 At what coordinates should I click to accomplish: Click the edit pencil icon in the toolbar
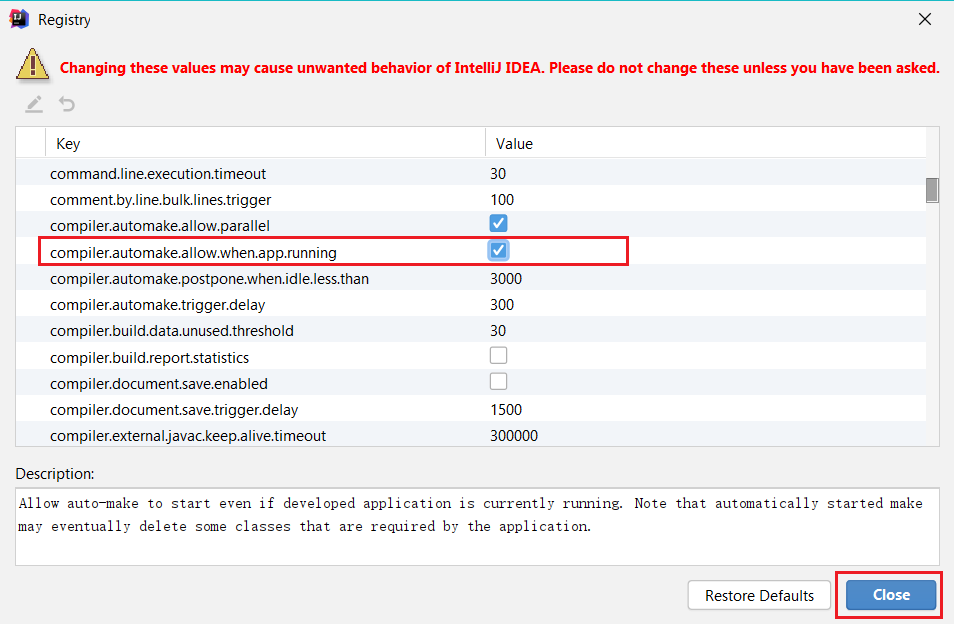[x=34, y=104]
